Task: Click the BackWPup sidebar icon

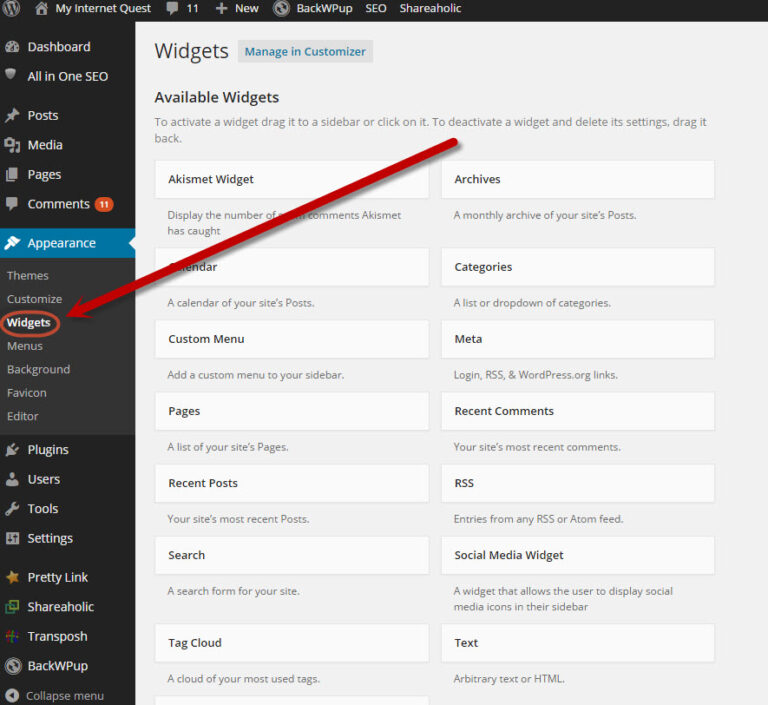Action: pos(13,665)
